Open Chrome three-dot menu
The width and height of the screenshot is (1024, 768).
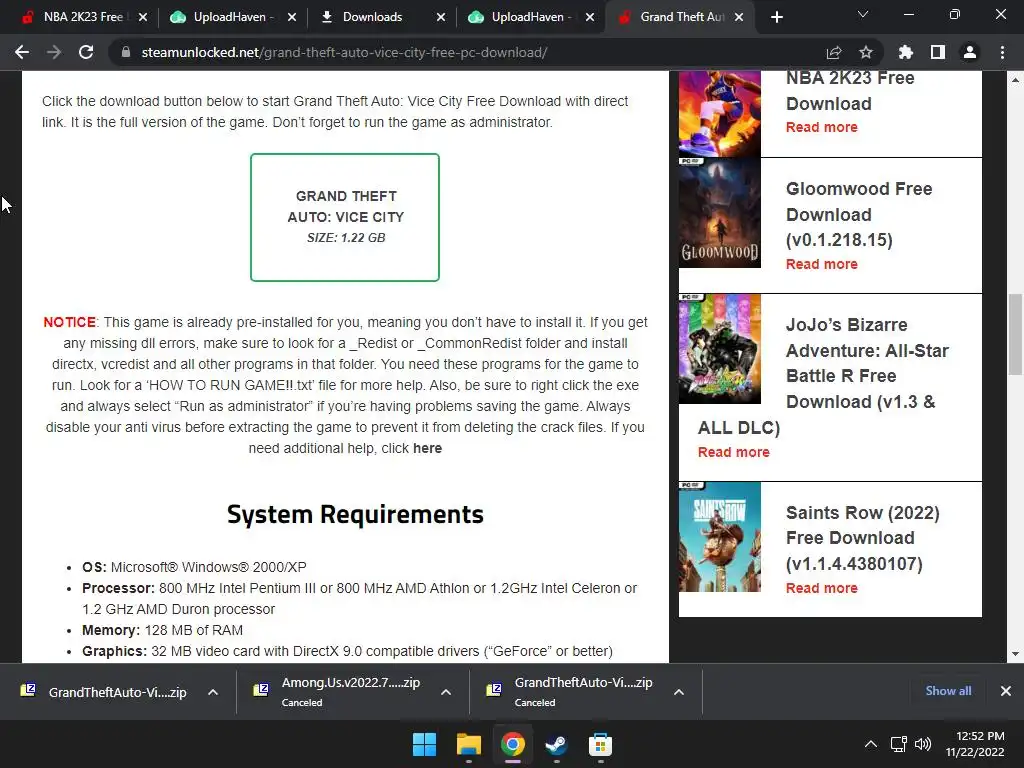1002,52
